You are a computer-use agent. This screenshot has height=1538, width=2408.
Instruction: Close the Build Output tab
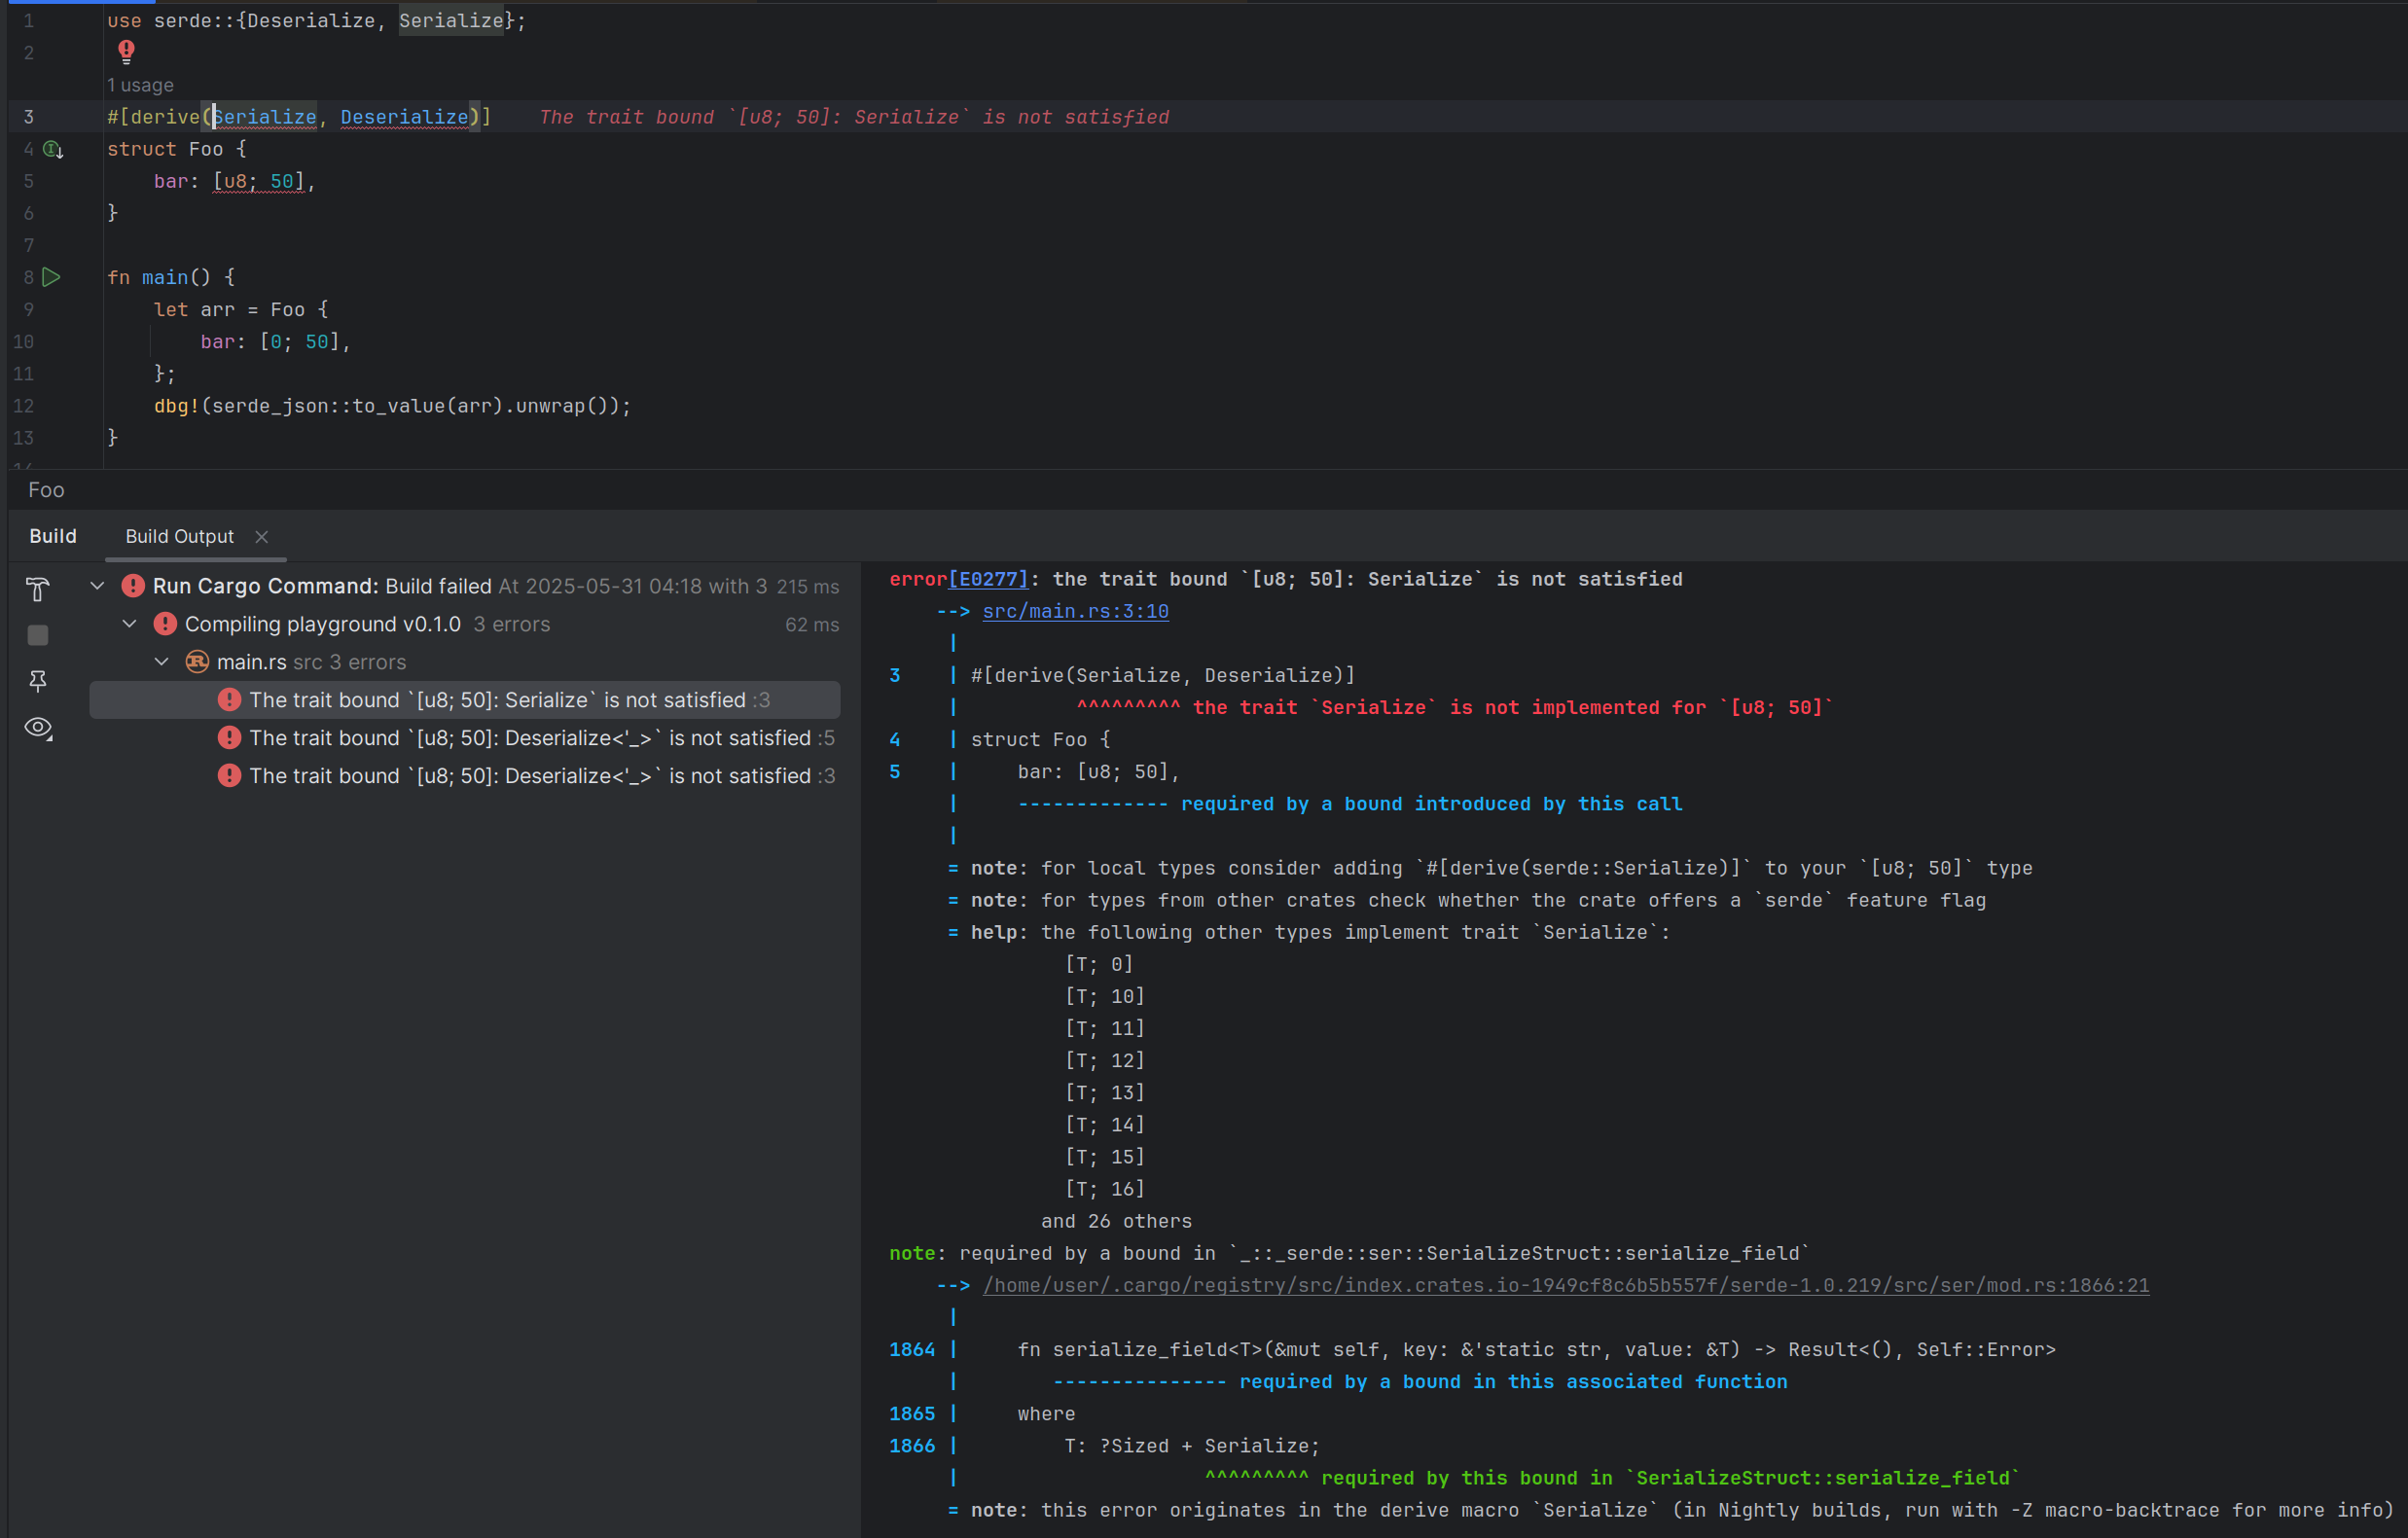[x=262, y=537]
